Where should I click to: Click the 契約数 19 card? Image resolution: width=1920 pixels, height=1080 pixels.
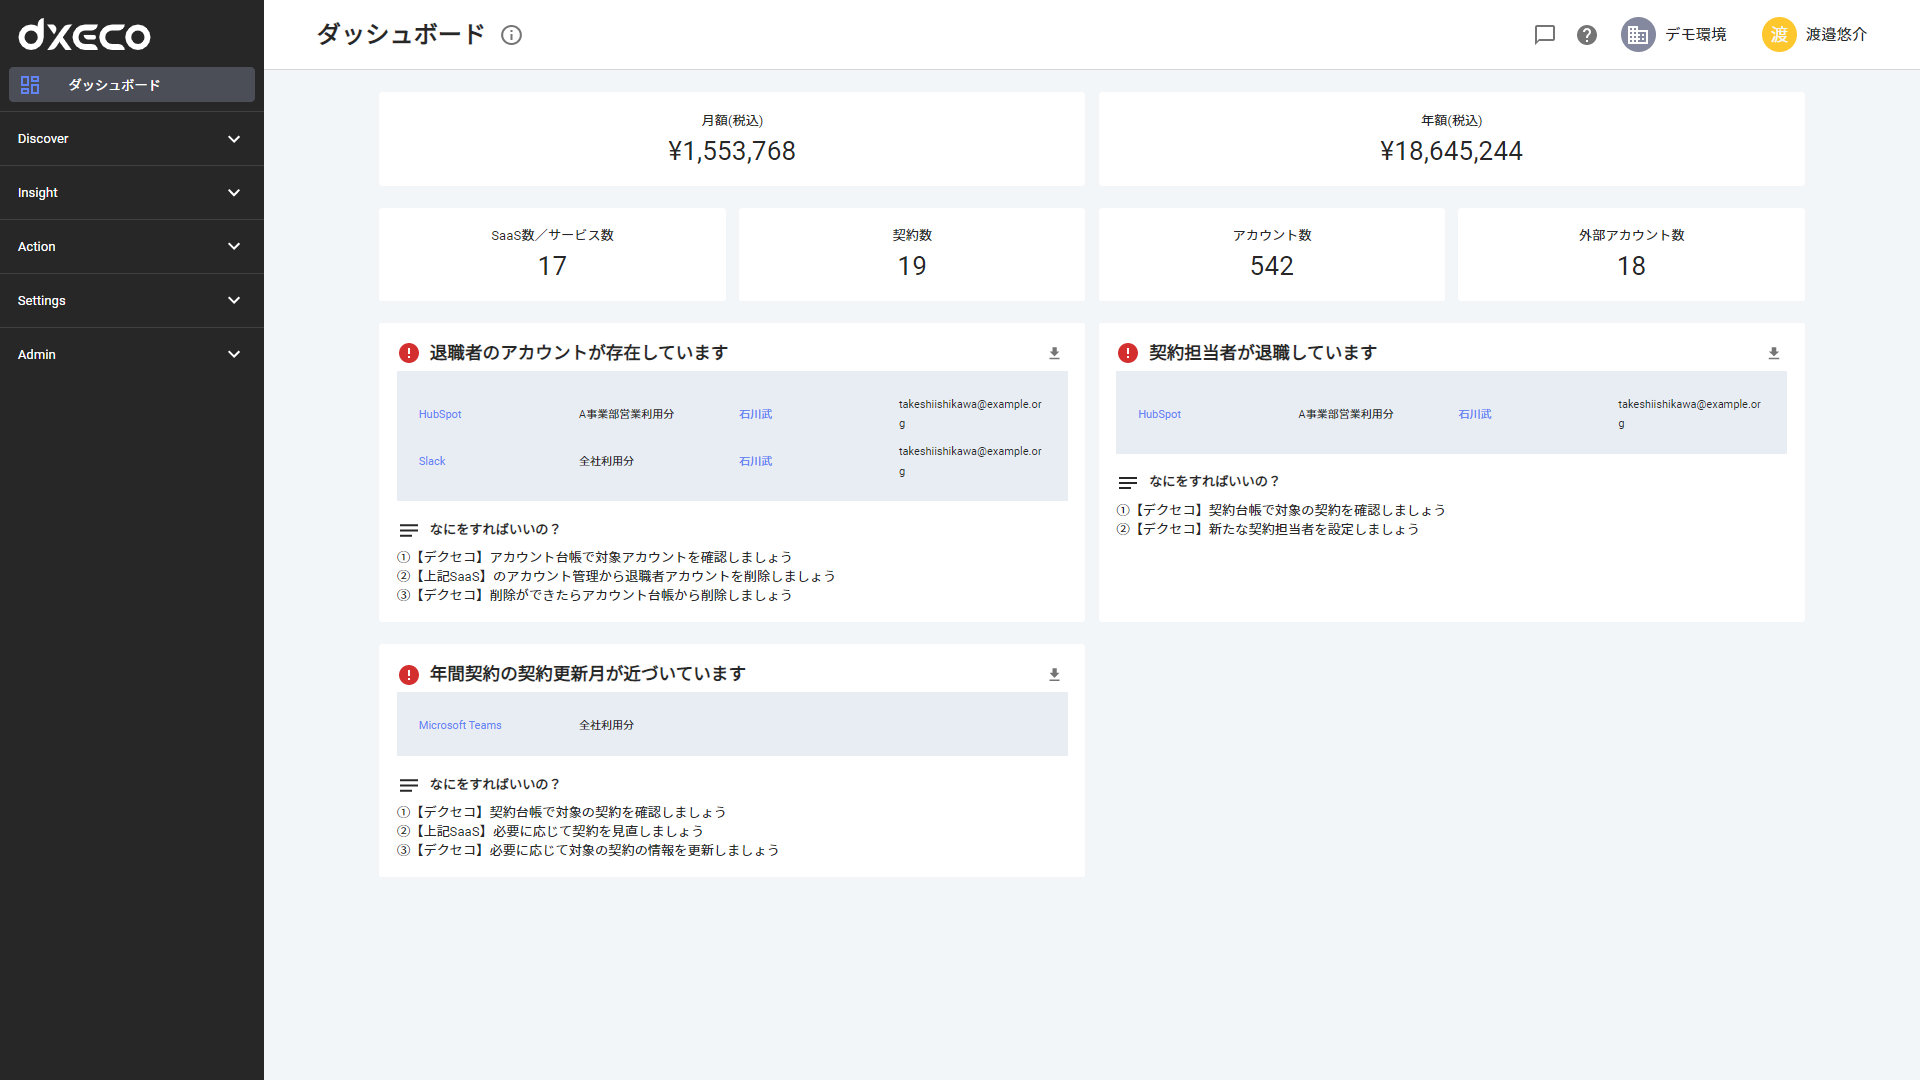(x=912, y=254)
